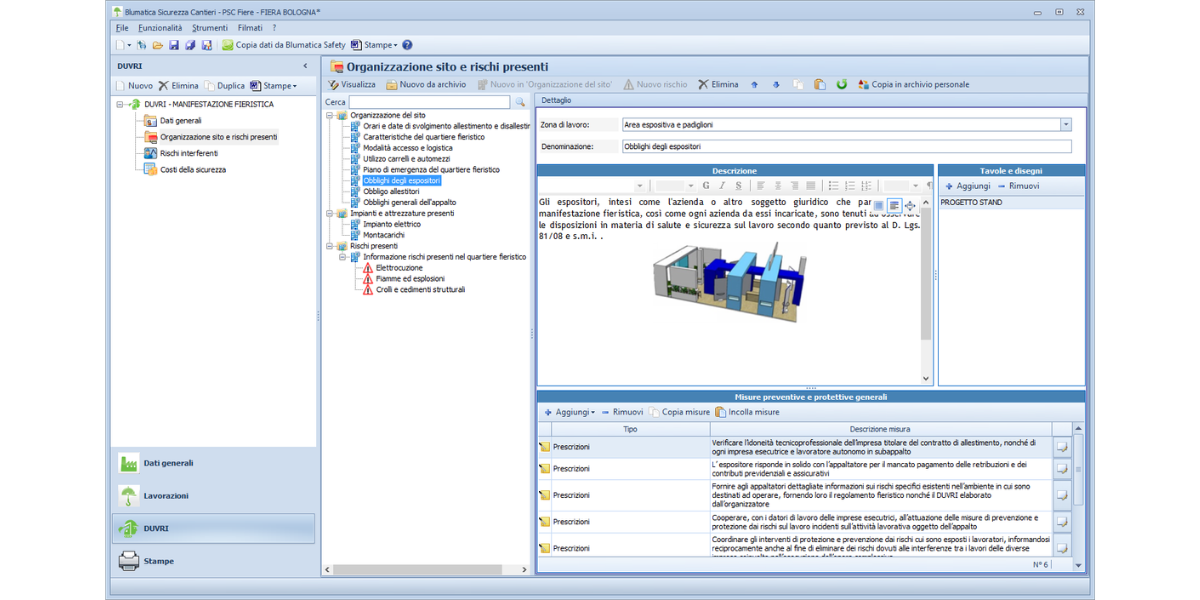Move item up with blue arrow
The image size is (1200, 600).
(754, 85)
